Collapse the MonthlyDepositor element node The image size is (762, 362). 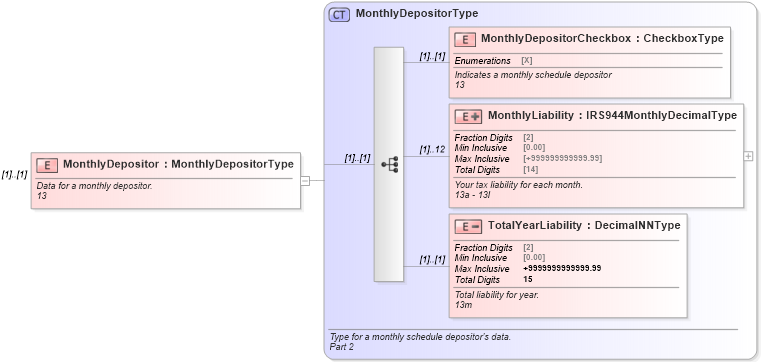305,181
